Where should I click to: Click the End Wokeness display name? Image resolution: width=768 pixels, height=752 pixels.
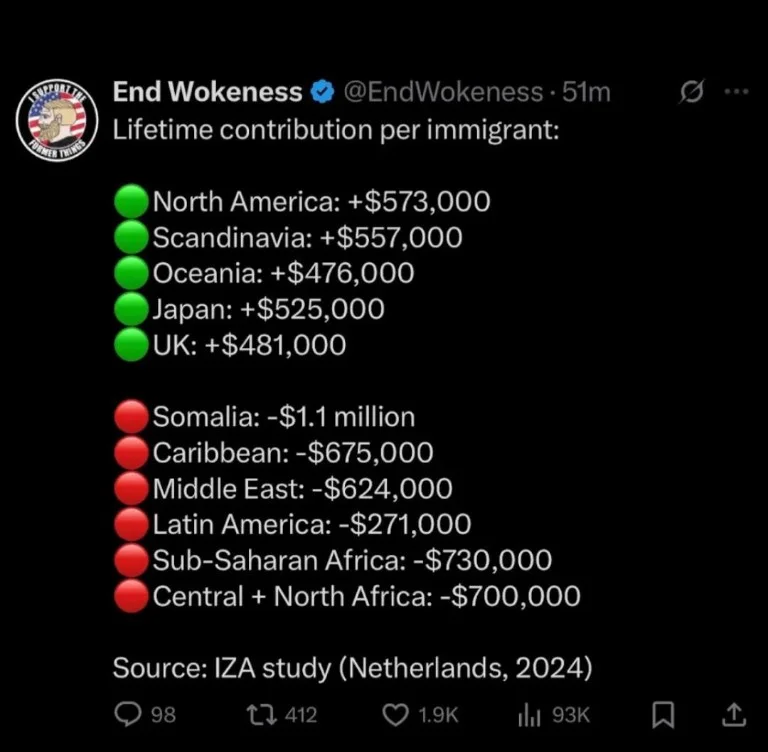207,92
